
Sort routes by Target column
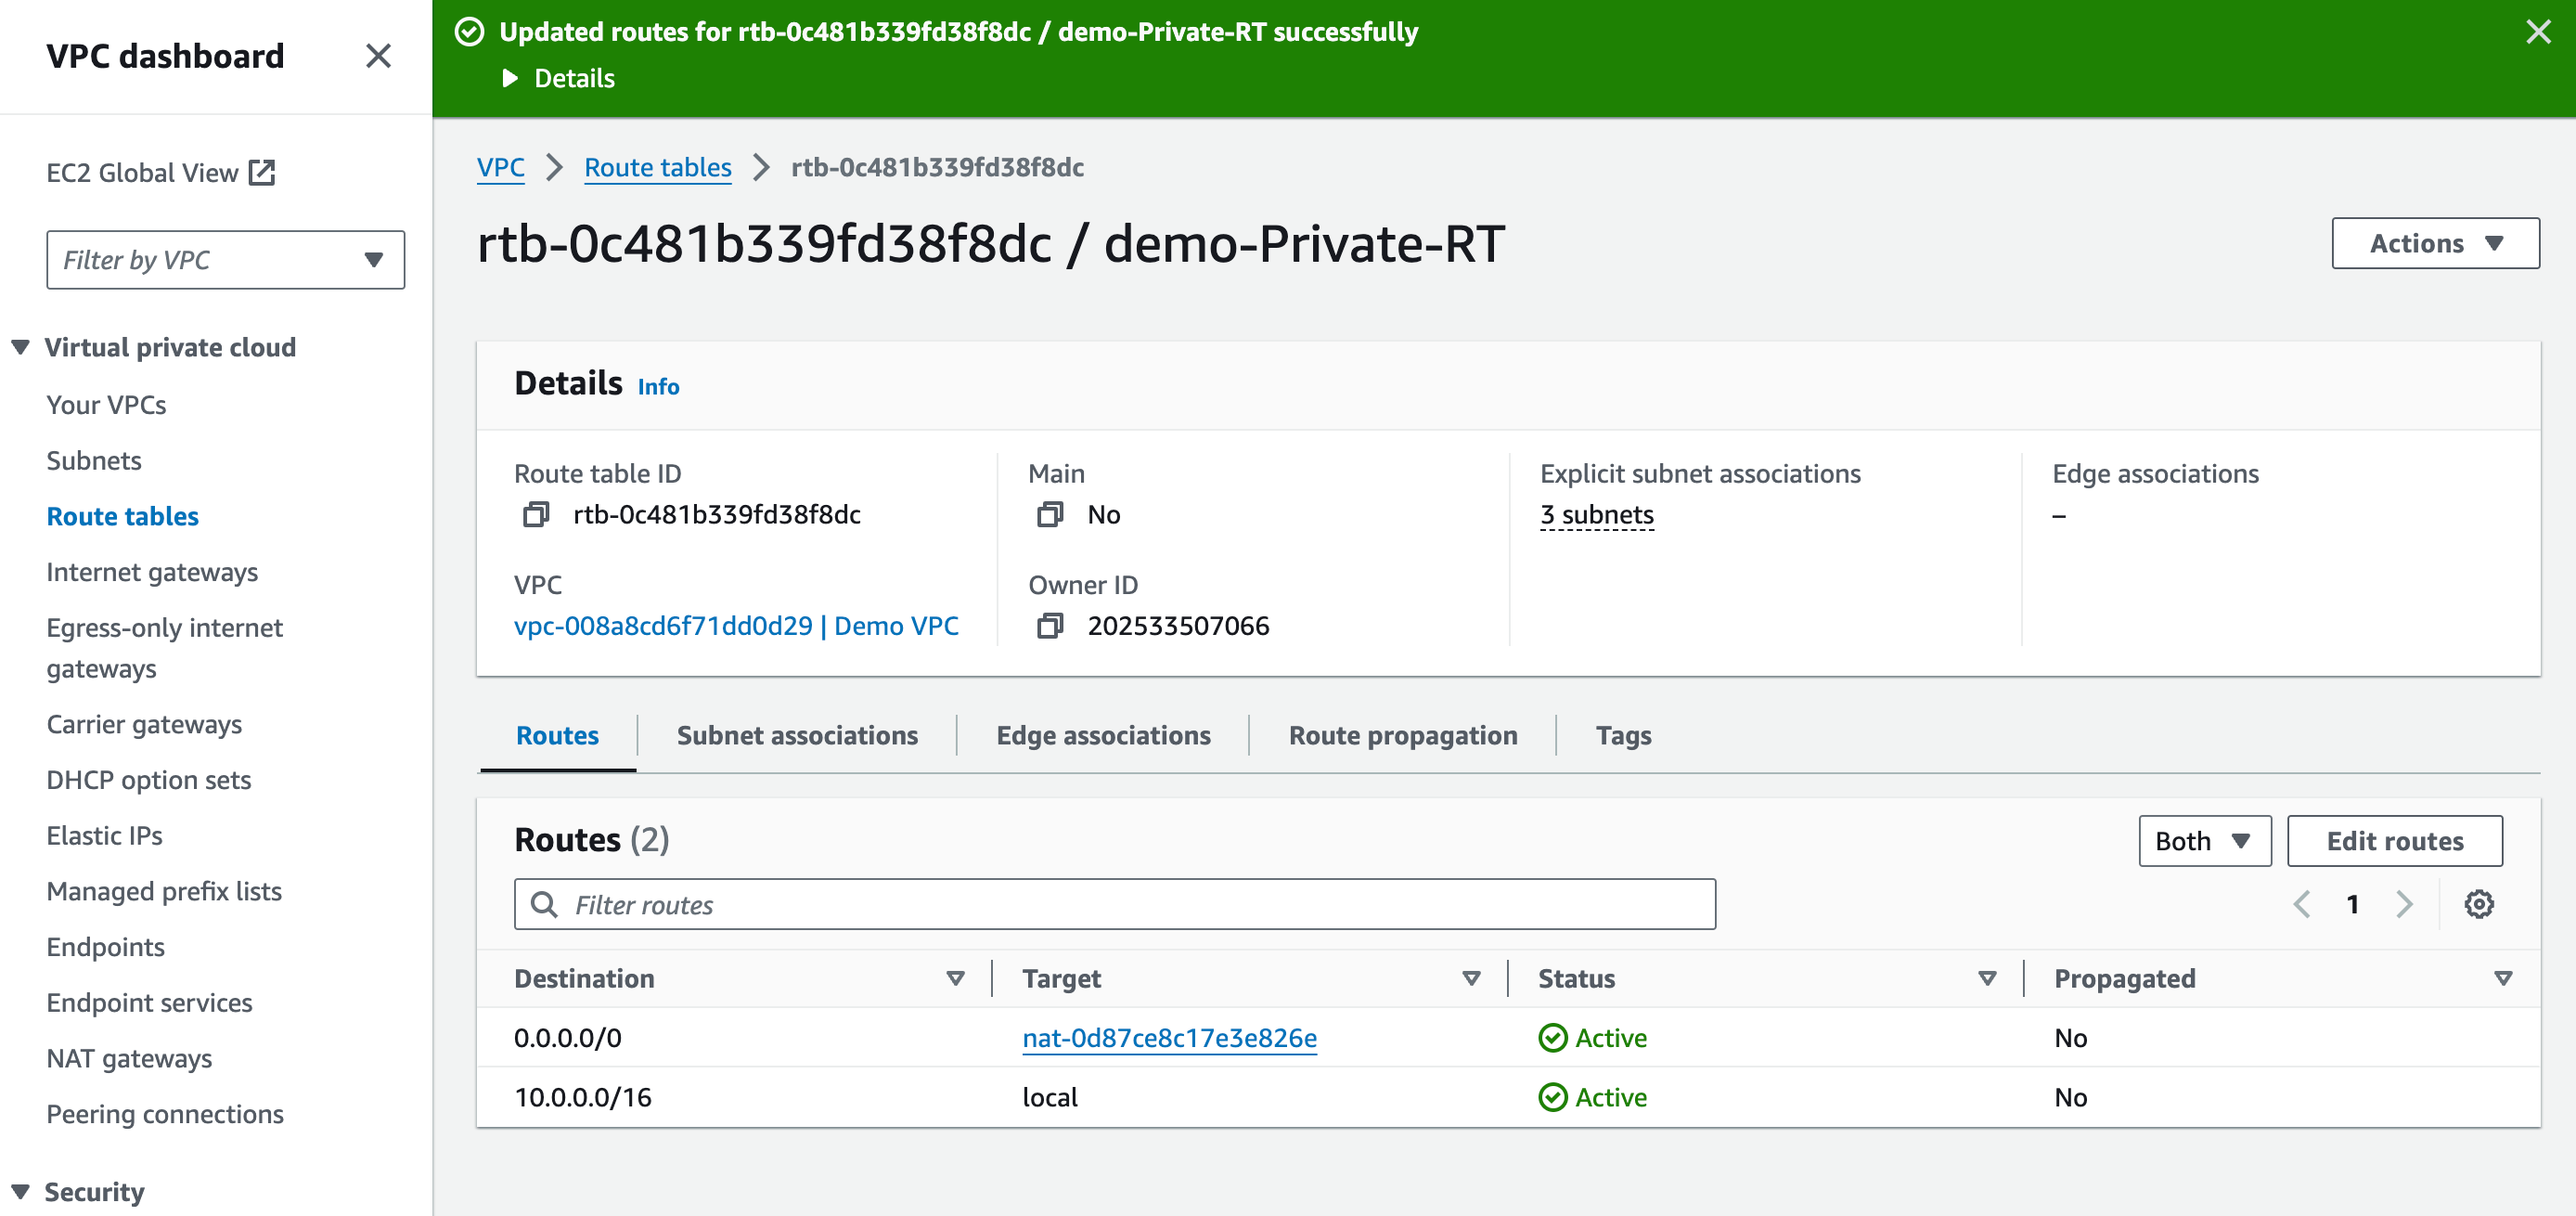click(x=1471, y=979)
